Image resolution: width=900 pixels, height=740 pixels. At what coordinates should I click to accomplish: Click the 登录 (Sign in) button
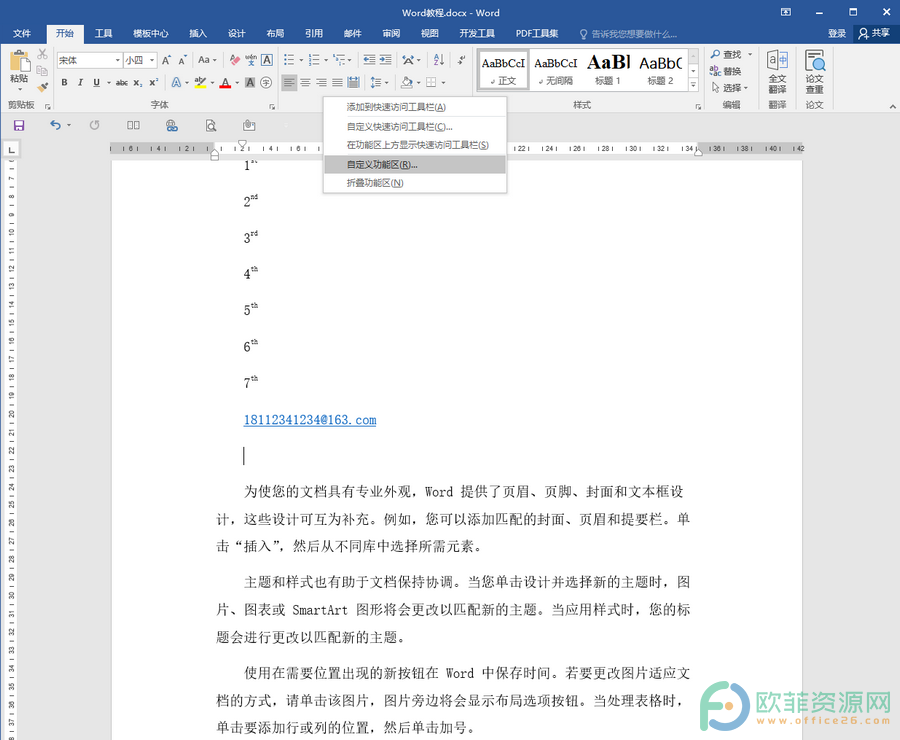pos(837,33)
